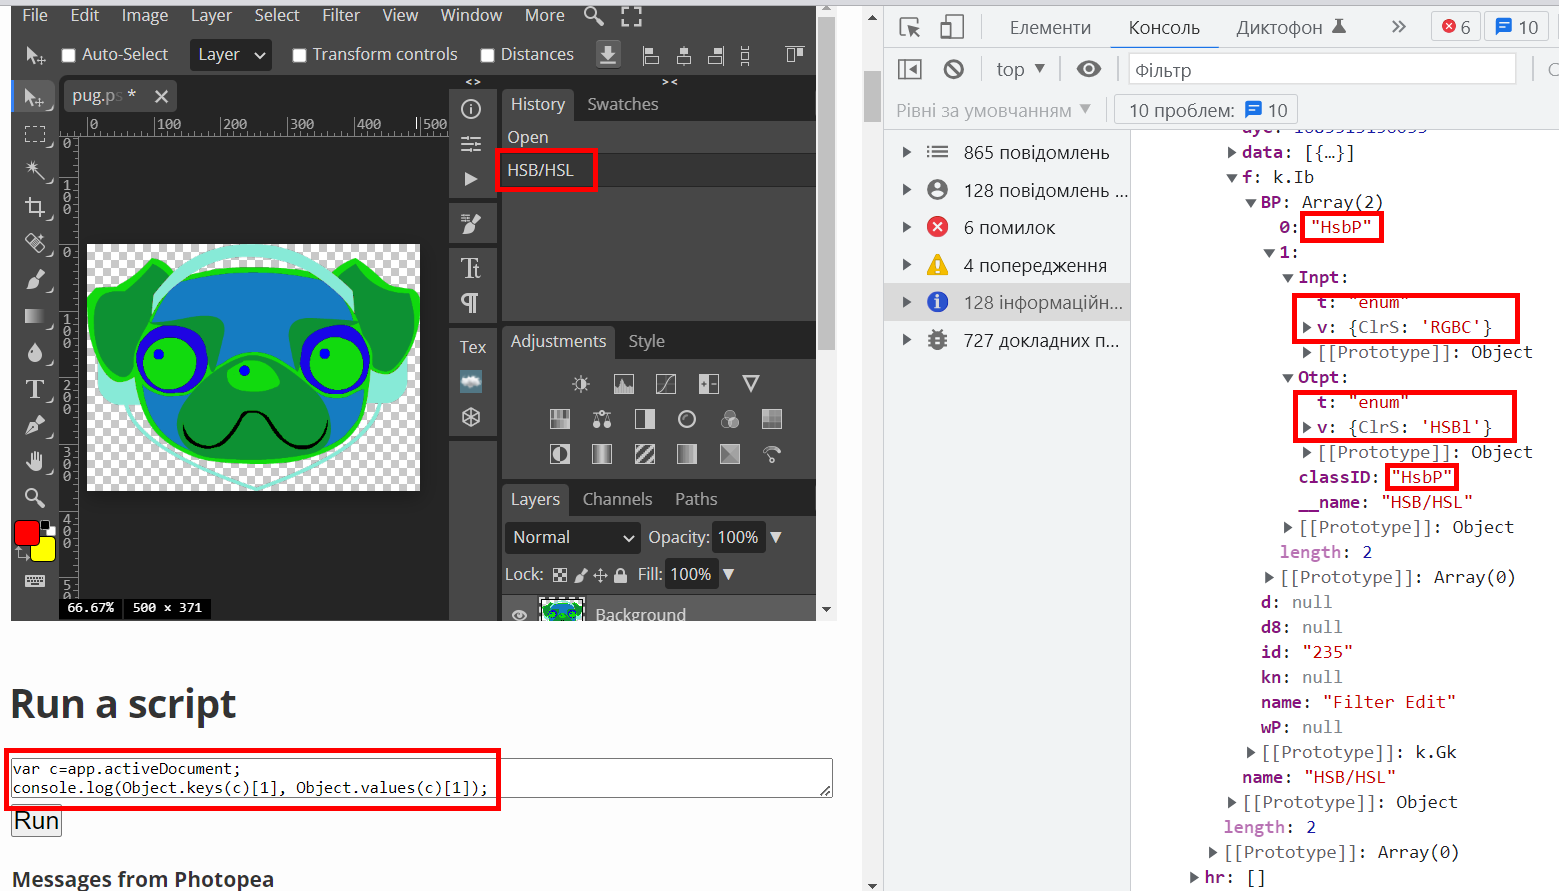Expand the '6 помилок' console group

pos(907,227)
